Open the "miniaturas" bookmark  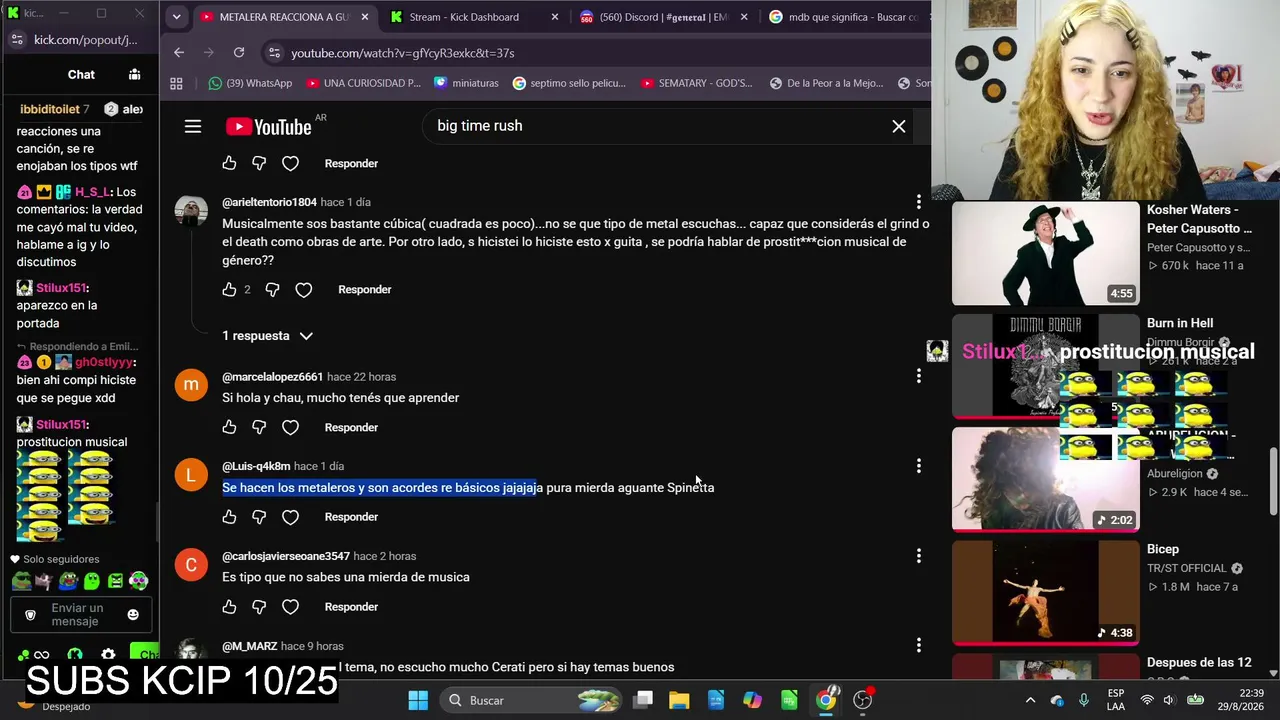coord(466,83)
